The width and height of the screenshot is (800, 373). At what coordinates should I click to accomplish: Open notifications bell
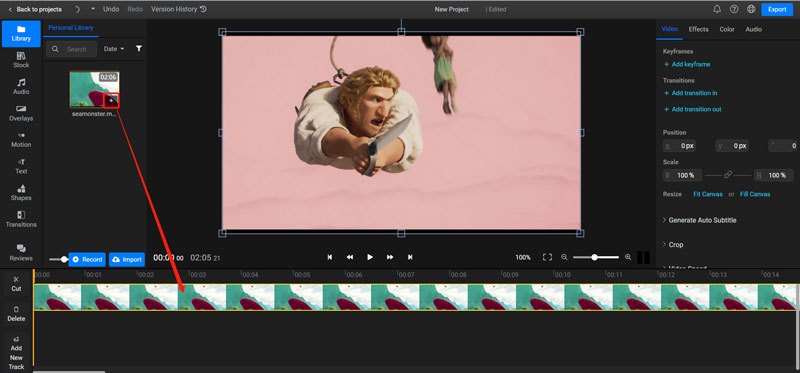pyautogui.click(x=717, y=9)
